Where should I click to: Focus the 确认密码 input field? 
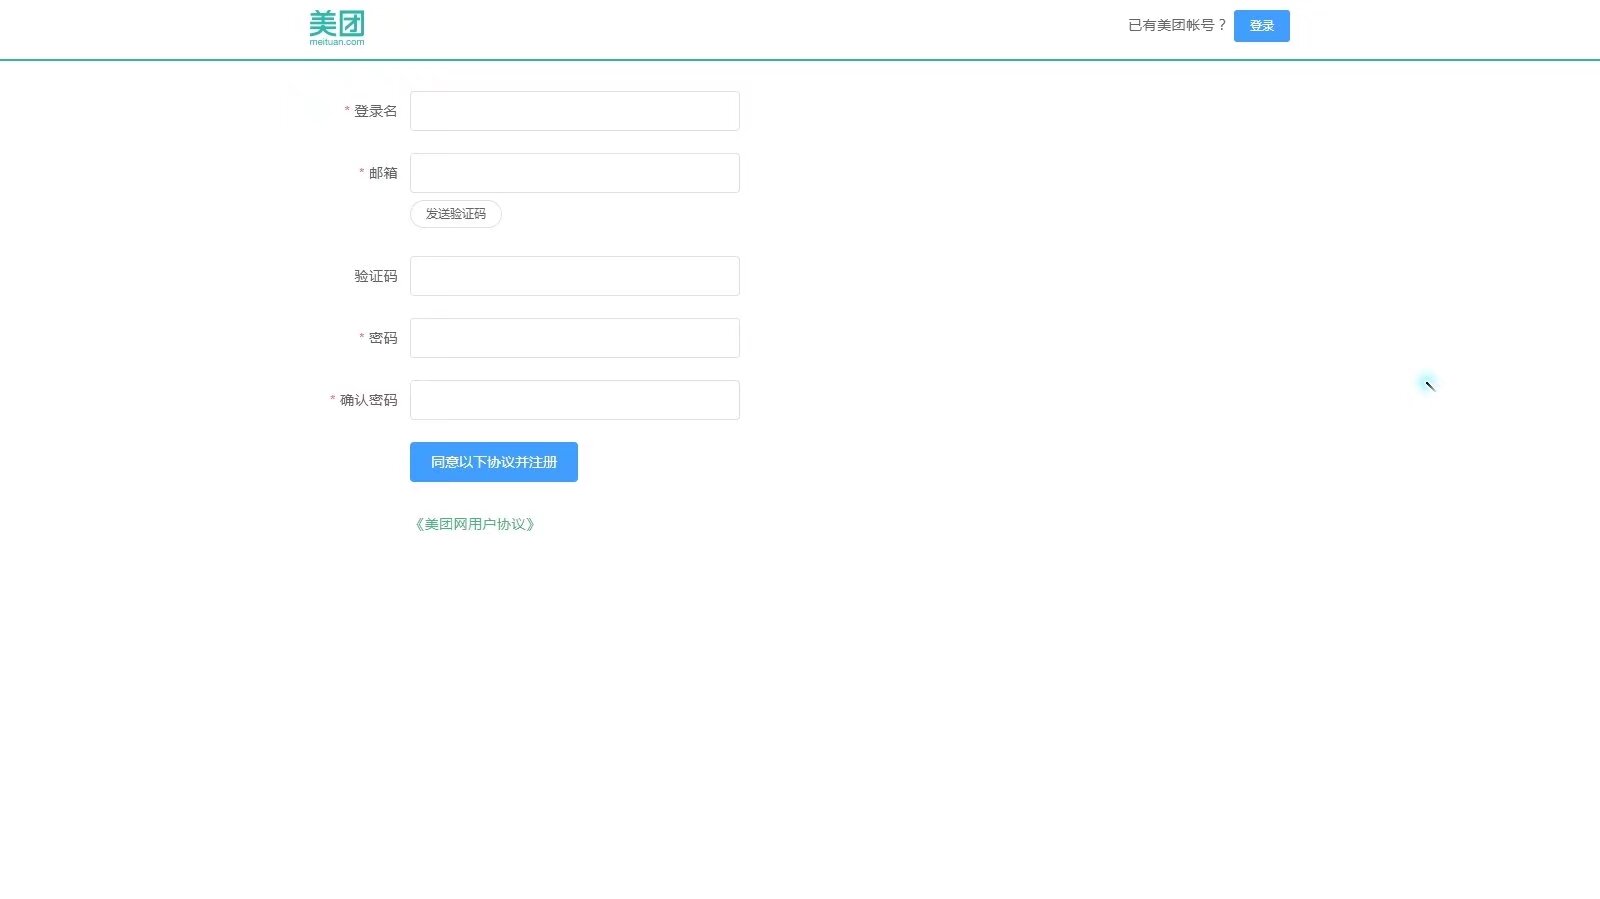pyautogui.click(x=575, y=400)
